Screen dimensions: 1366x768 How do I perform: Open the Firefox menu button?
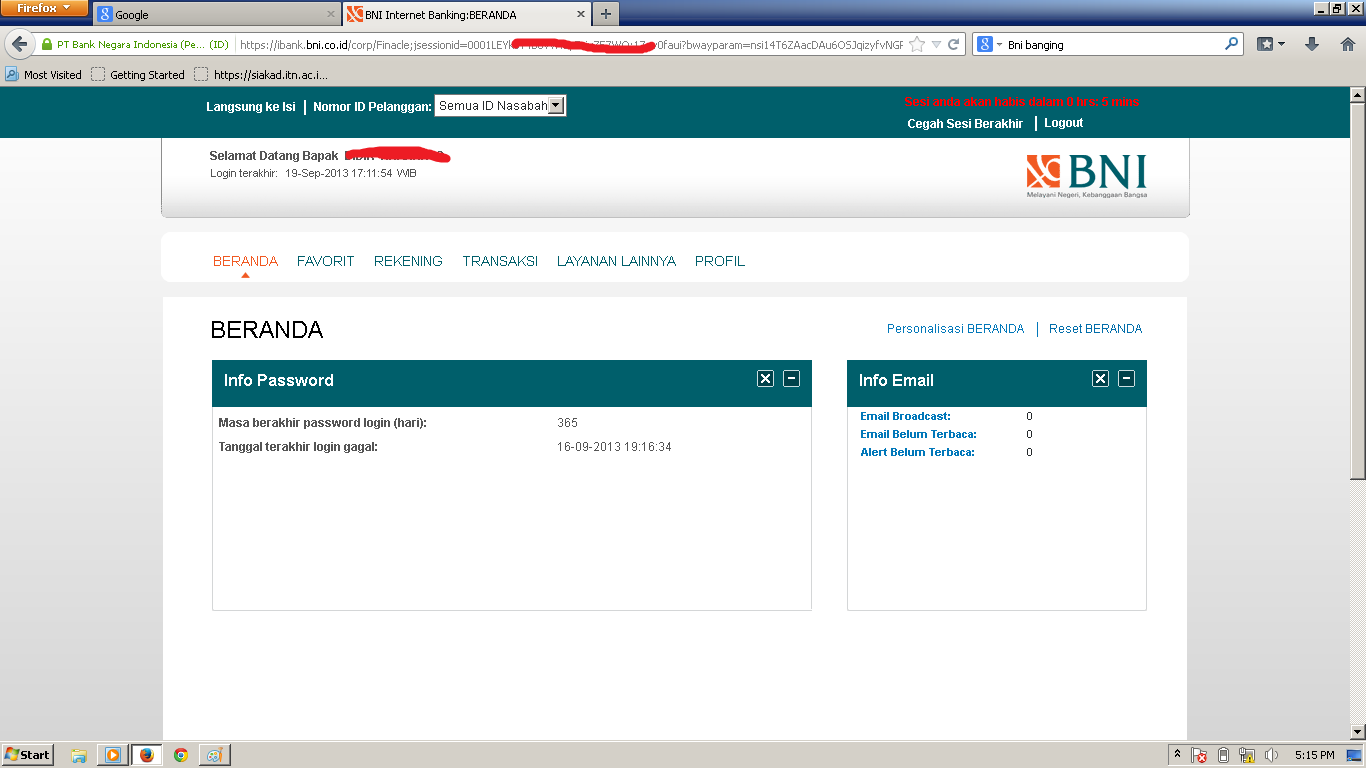coord(43,8)
